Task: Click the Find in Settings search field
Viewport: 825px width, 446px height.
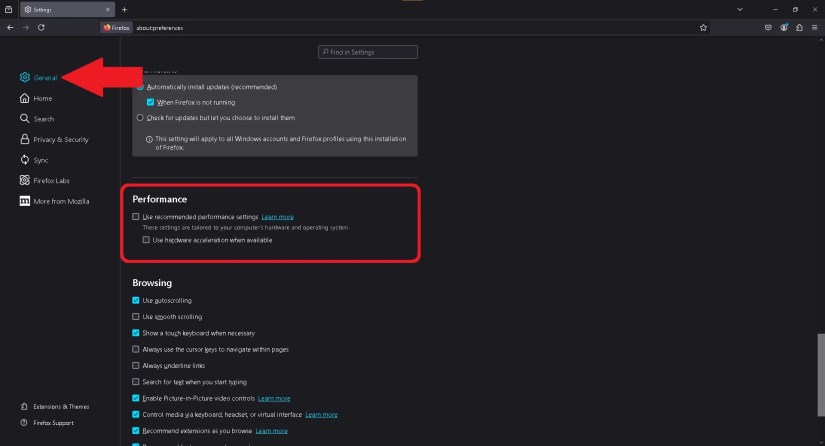Action: [x=368, y=52]
